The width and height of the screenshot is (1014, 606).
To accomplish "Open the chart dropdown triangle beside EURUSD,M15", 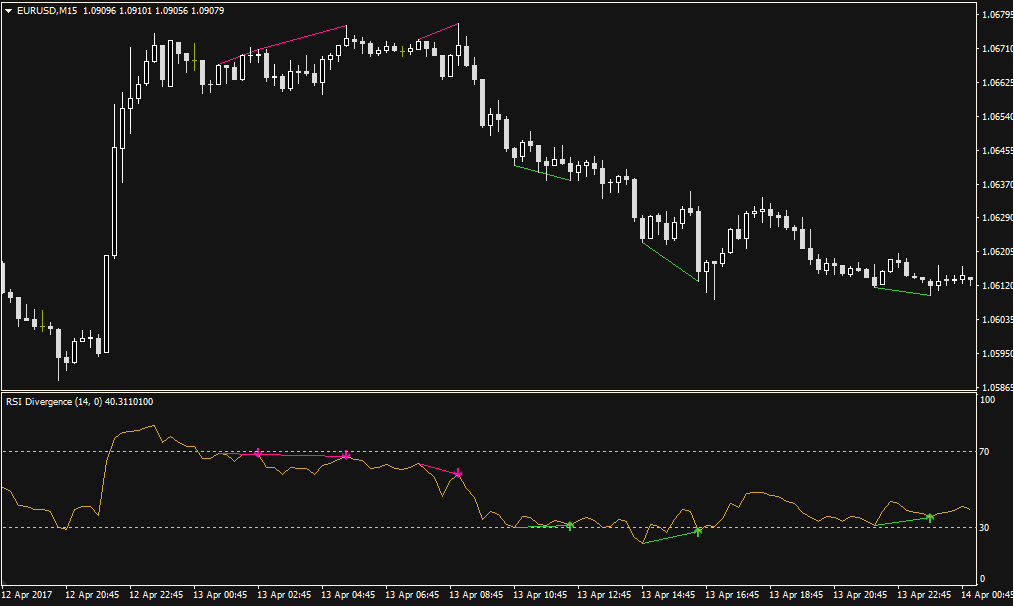I will click(x=9, y=10).
